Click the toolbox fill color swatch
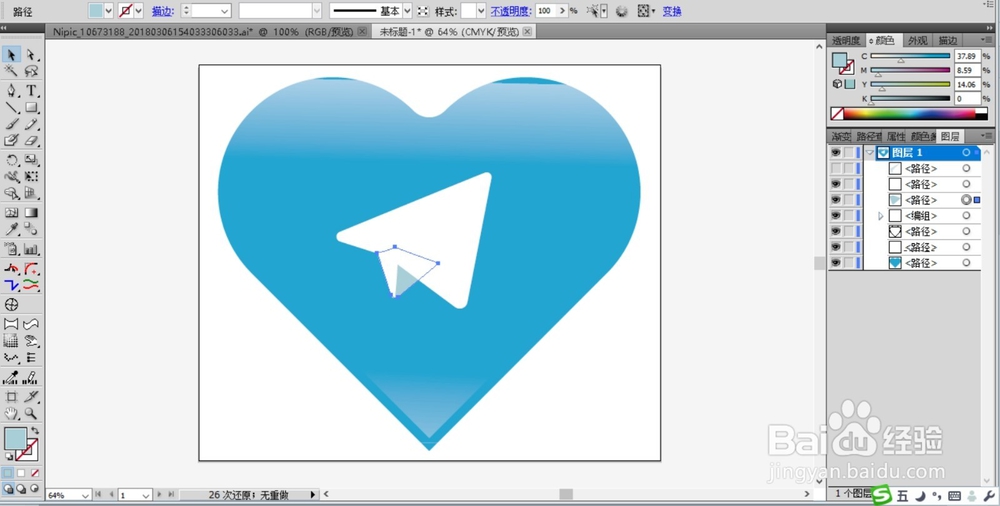The image size is (1000, 506). [x=15, y=438]
